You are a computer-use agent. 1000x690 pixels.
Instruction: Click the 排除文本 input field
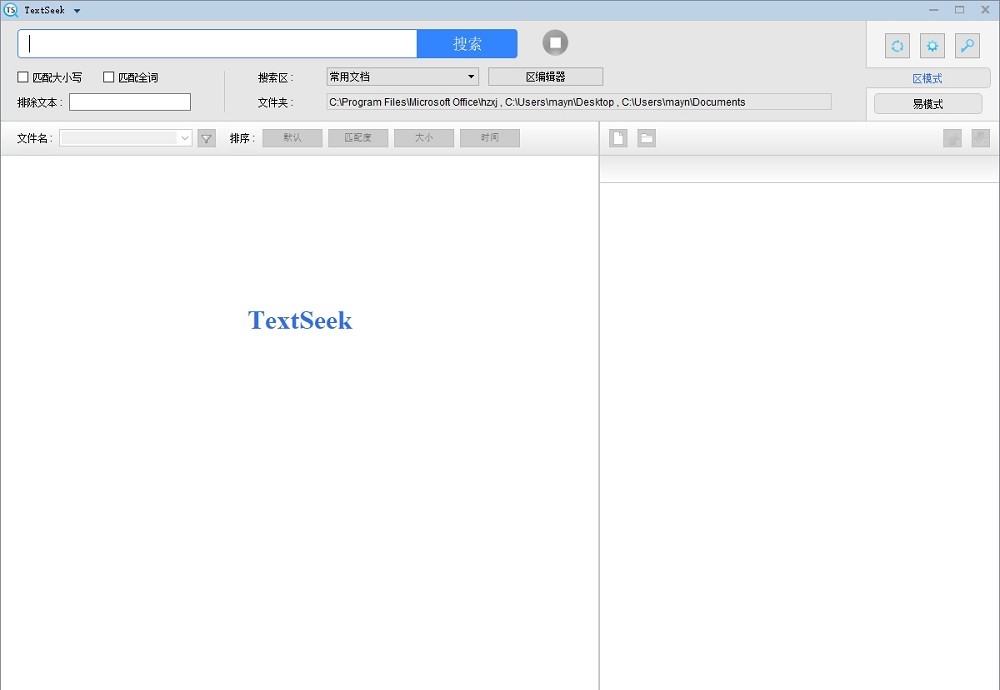pos(130,102)
